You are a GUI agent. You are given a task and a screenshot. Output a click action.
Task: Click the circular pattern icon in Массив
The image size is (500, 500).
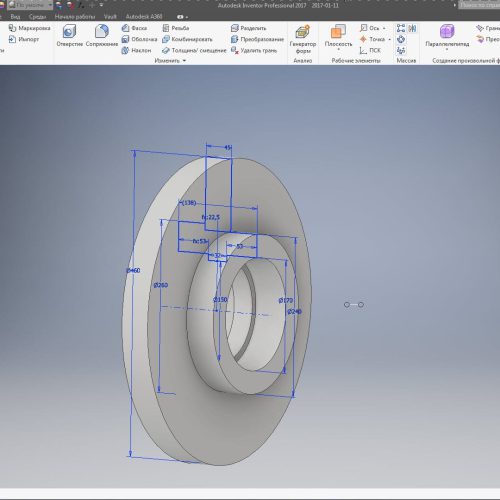coord(401,39)
